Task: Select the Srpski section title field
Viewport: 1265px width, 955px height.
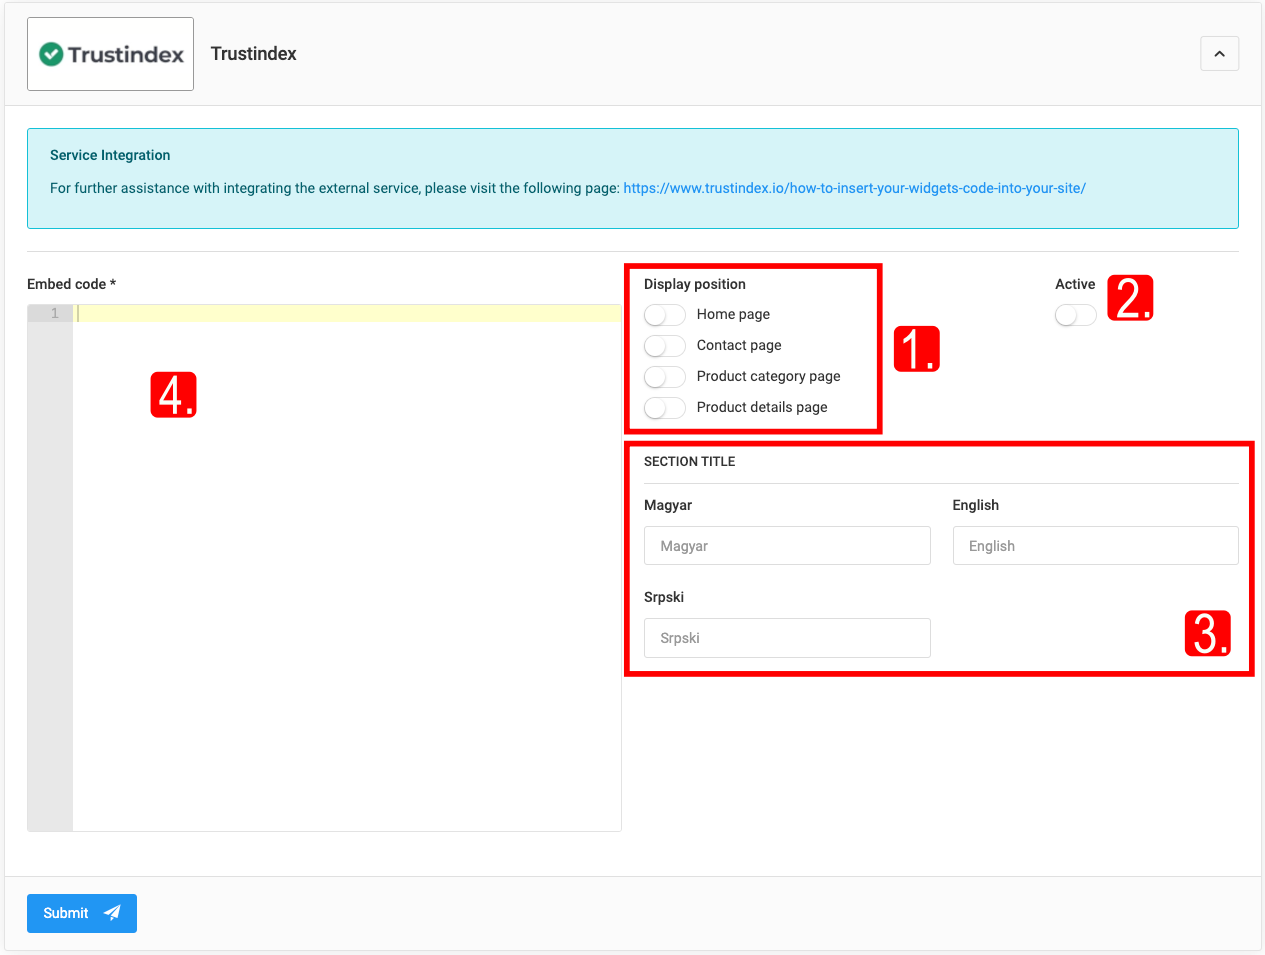Action: (x=787, y=638)
